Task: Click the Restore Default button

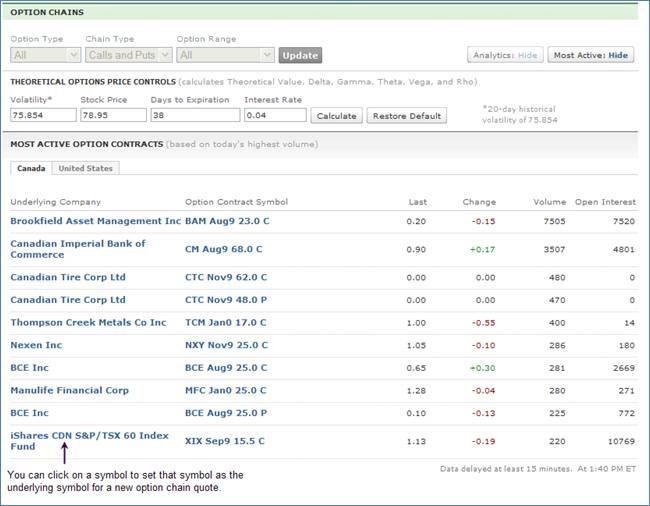Action: (x=407, y=116)
